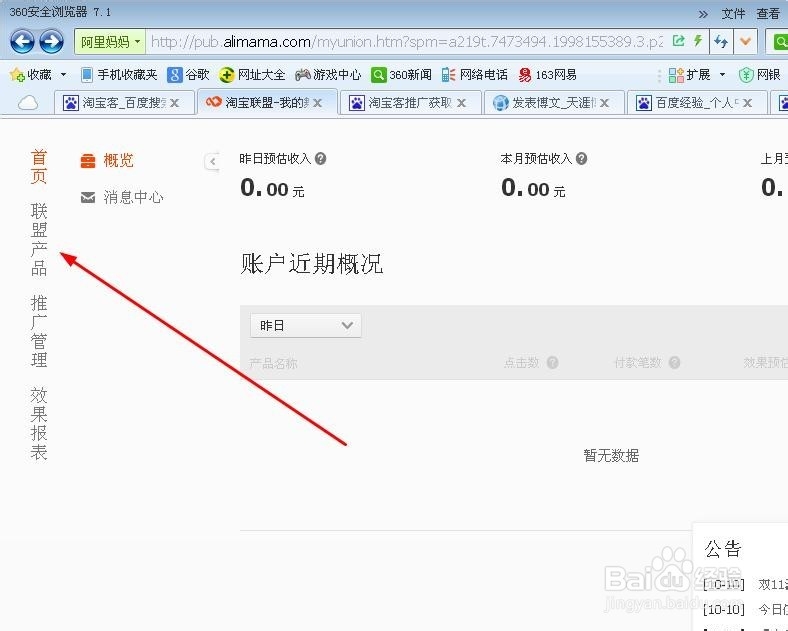Open the 手机收藏夹 bookmark
The image size is (788, 631).
click(x=119, y=75)
